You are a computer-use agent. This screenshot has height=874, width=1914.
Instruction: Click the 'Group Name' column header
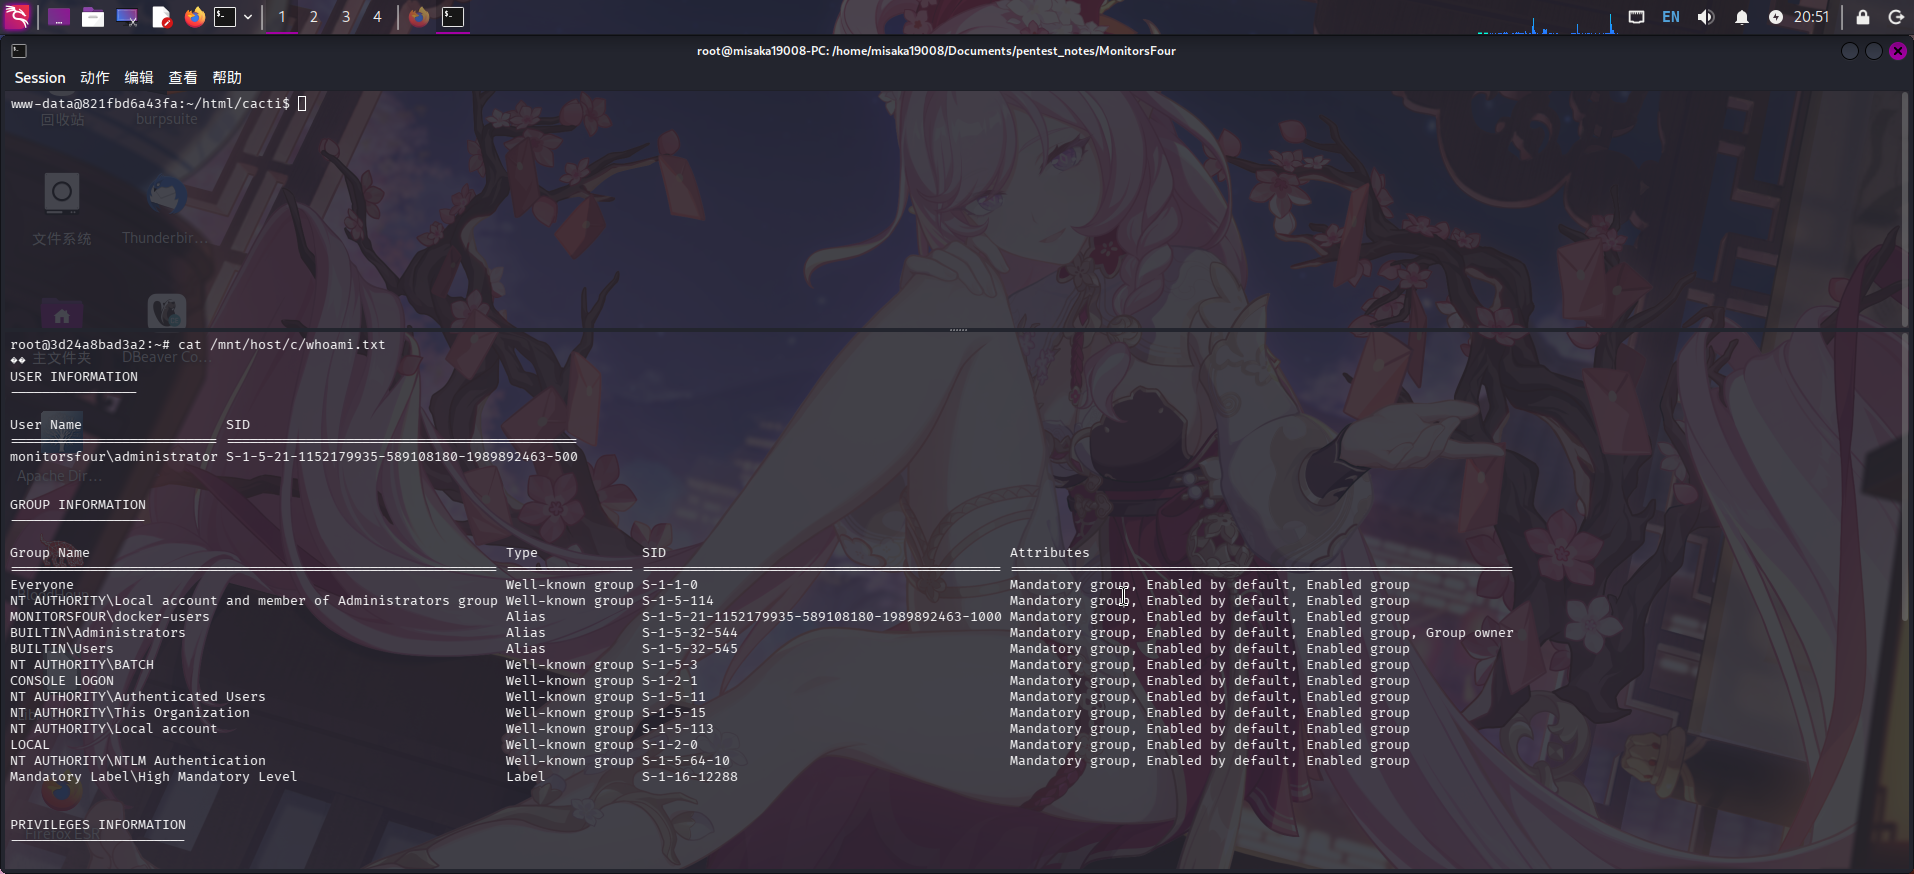click(50, 553)
